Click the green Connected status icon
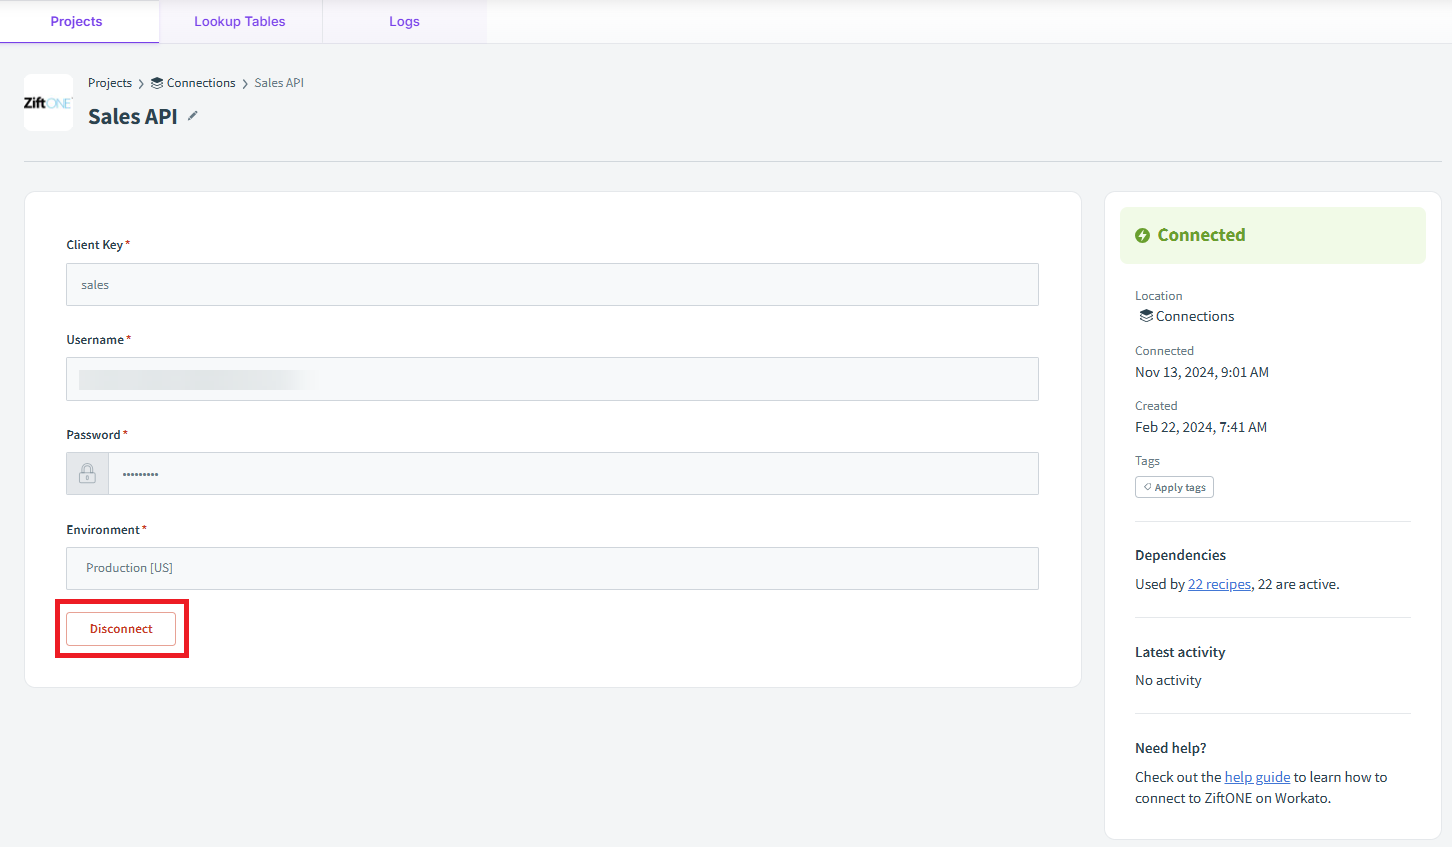 (x=1142, y=236)
